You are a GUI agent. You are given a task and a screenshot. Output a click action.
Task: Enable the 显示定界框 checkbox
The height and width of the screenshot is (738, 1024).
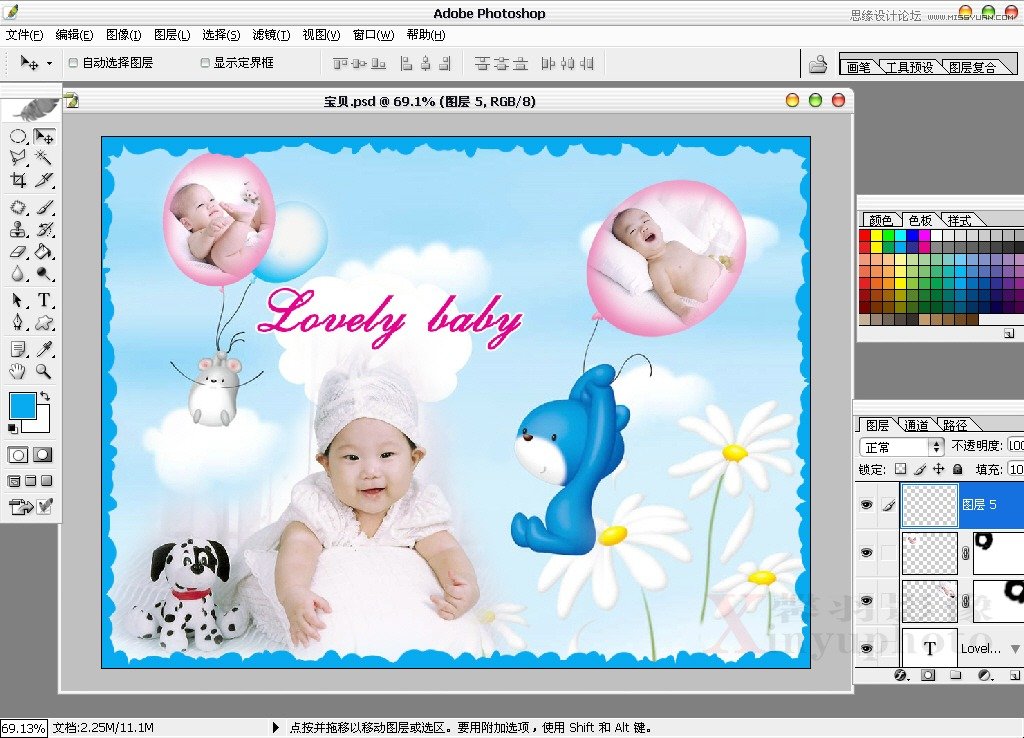click(205, 63)
